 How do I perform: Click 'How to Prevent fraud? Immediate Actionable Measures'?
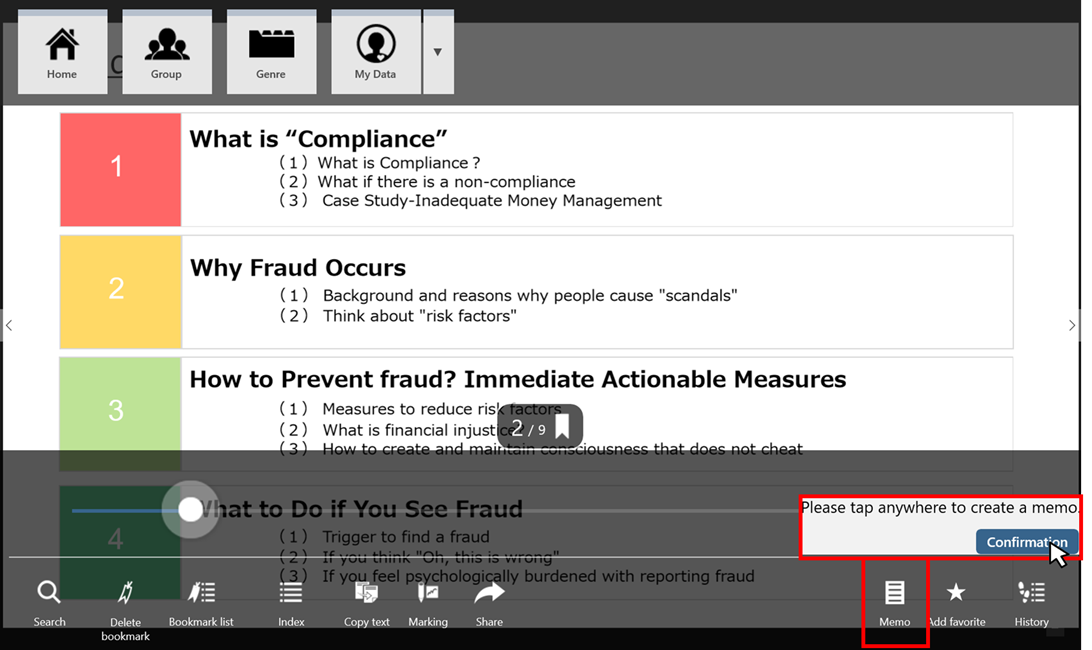coord(518,379)
